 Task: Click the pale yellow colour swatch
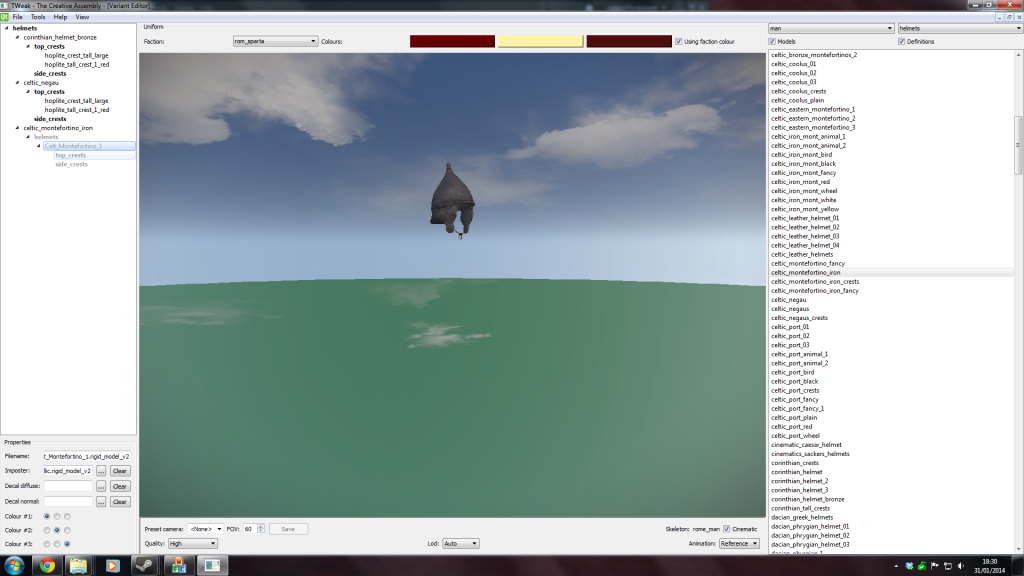pos(540,42)
